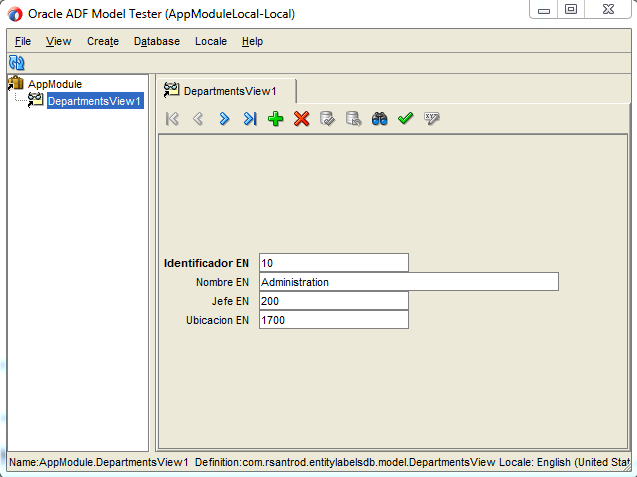Click the DepartmentsView1 tree node icon
637x477 pixels.
(x=35, y=100)
